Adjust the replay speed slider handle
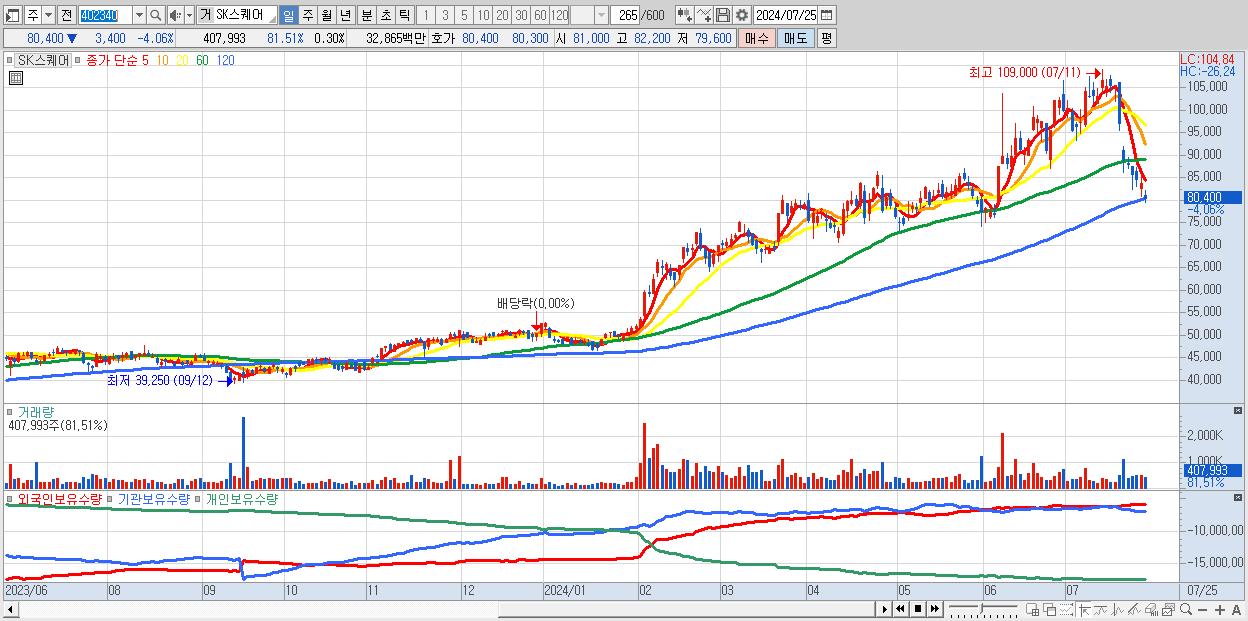 (981, 608)
